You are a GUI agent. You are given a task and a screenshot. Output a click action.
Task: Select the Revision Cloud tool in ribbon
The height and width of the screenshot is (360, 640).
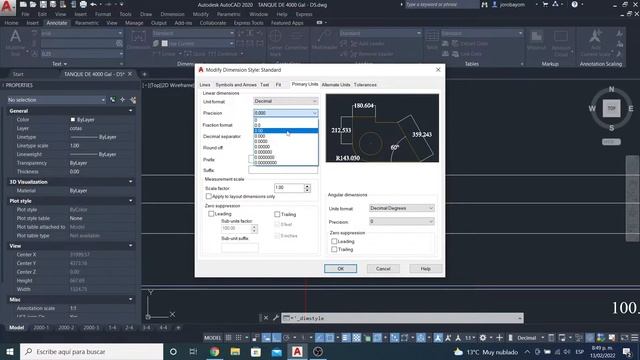561,43
